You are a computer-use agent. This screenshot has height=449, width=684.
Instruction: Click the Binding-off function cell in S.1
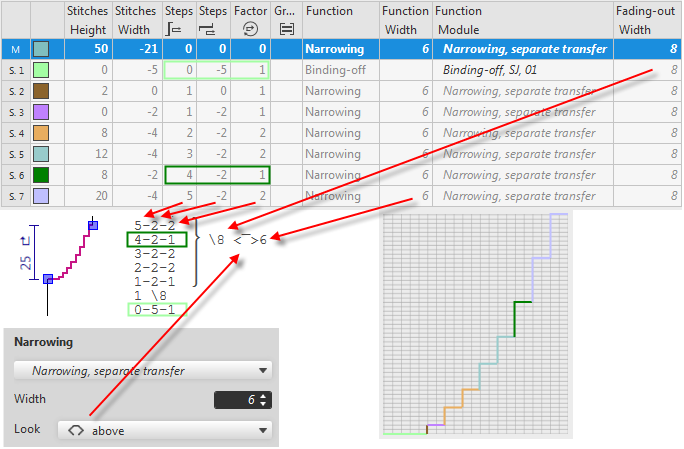click(340, 70)
